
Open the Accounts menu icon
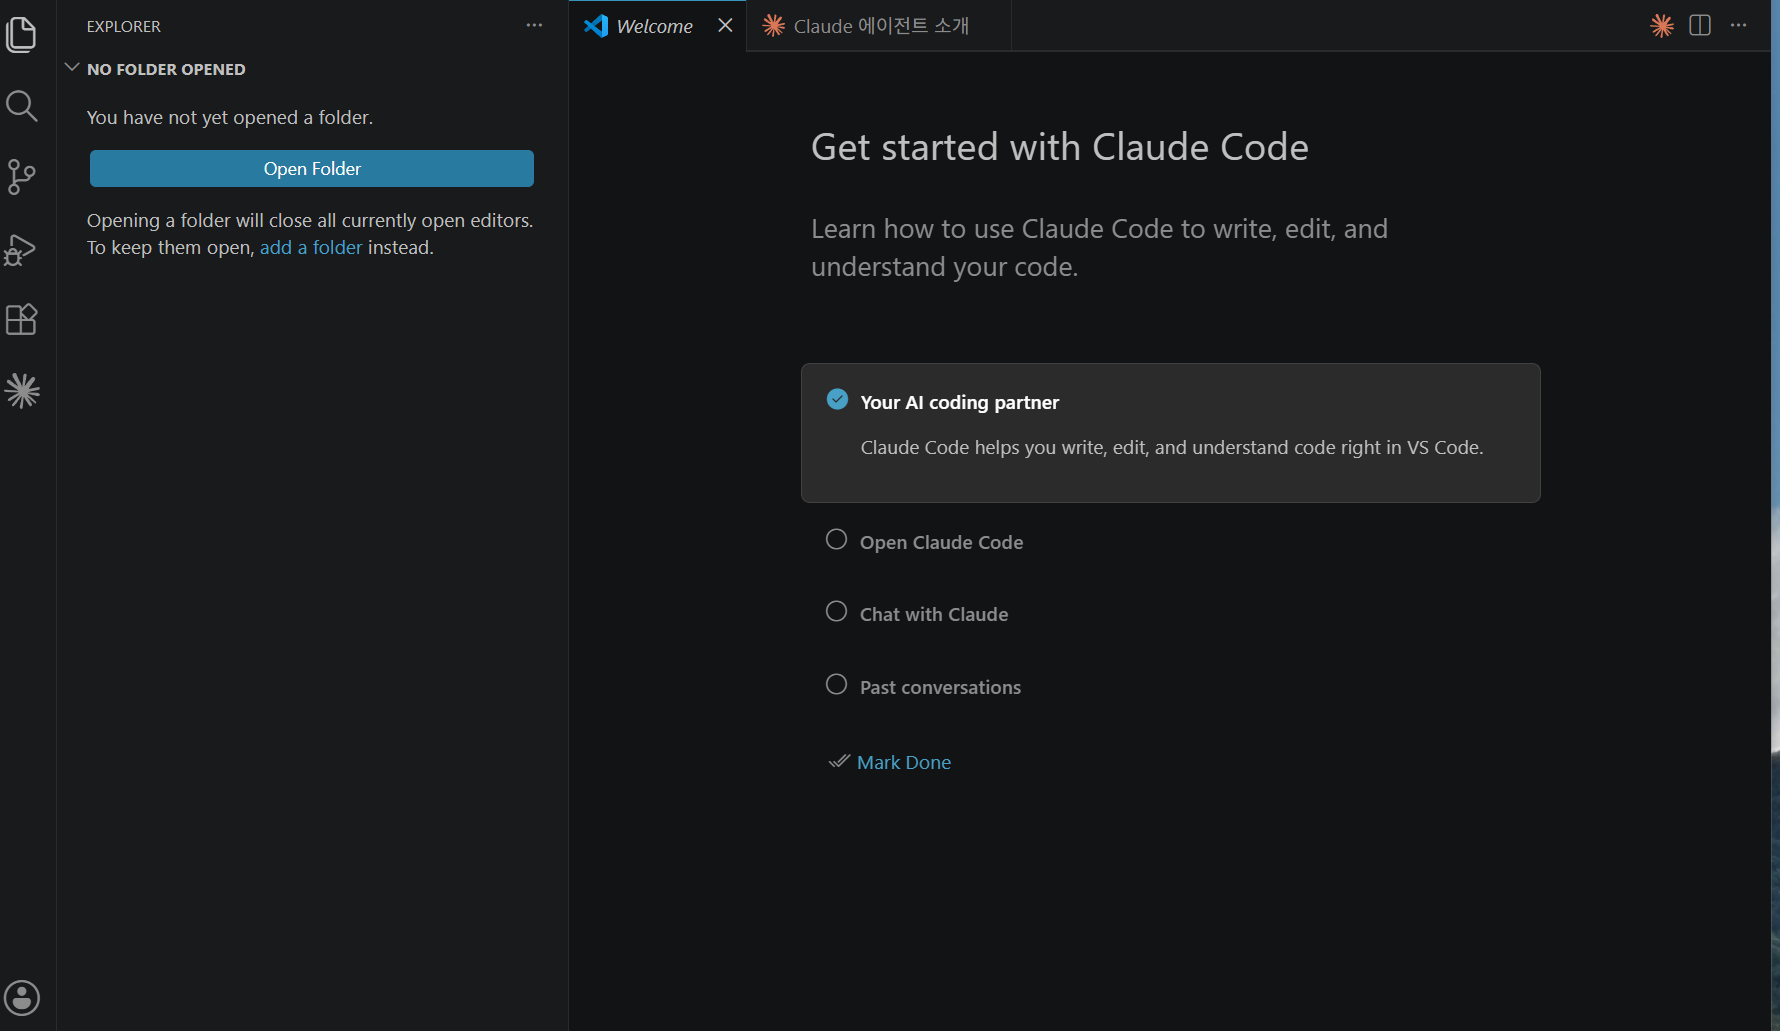pos(22,997)
